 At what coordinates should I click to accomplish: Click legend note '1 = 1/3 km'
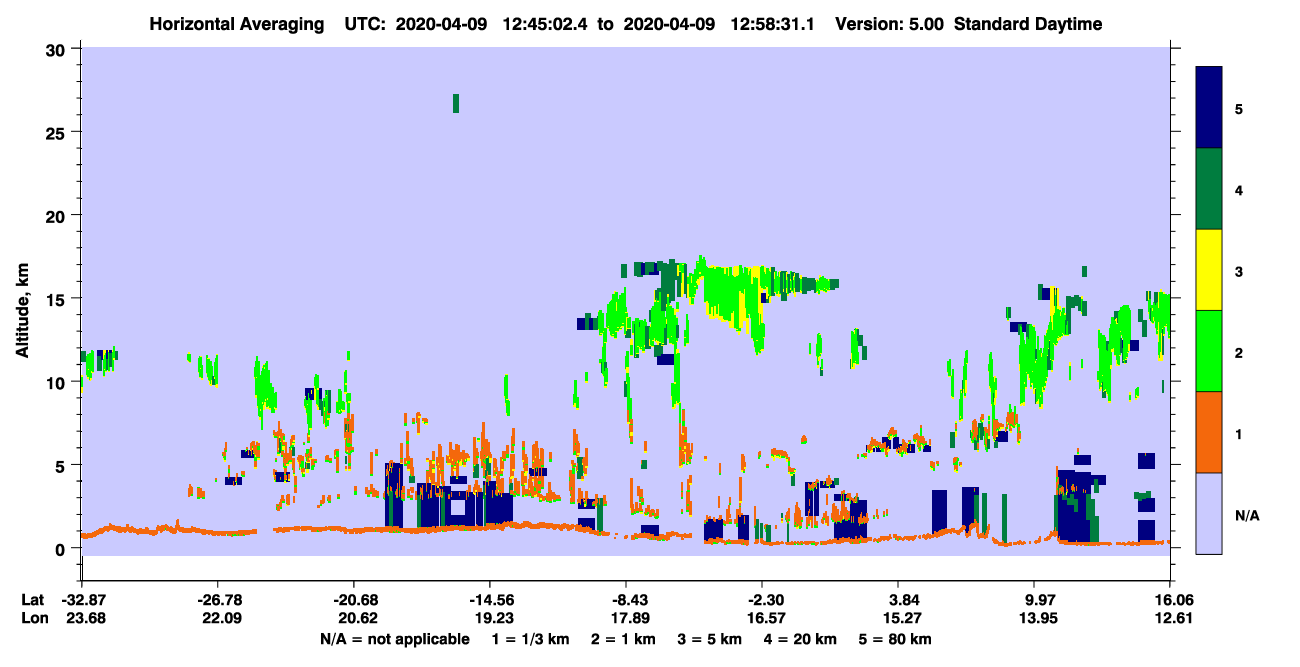(529, 639)
